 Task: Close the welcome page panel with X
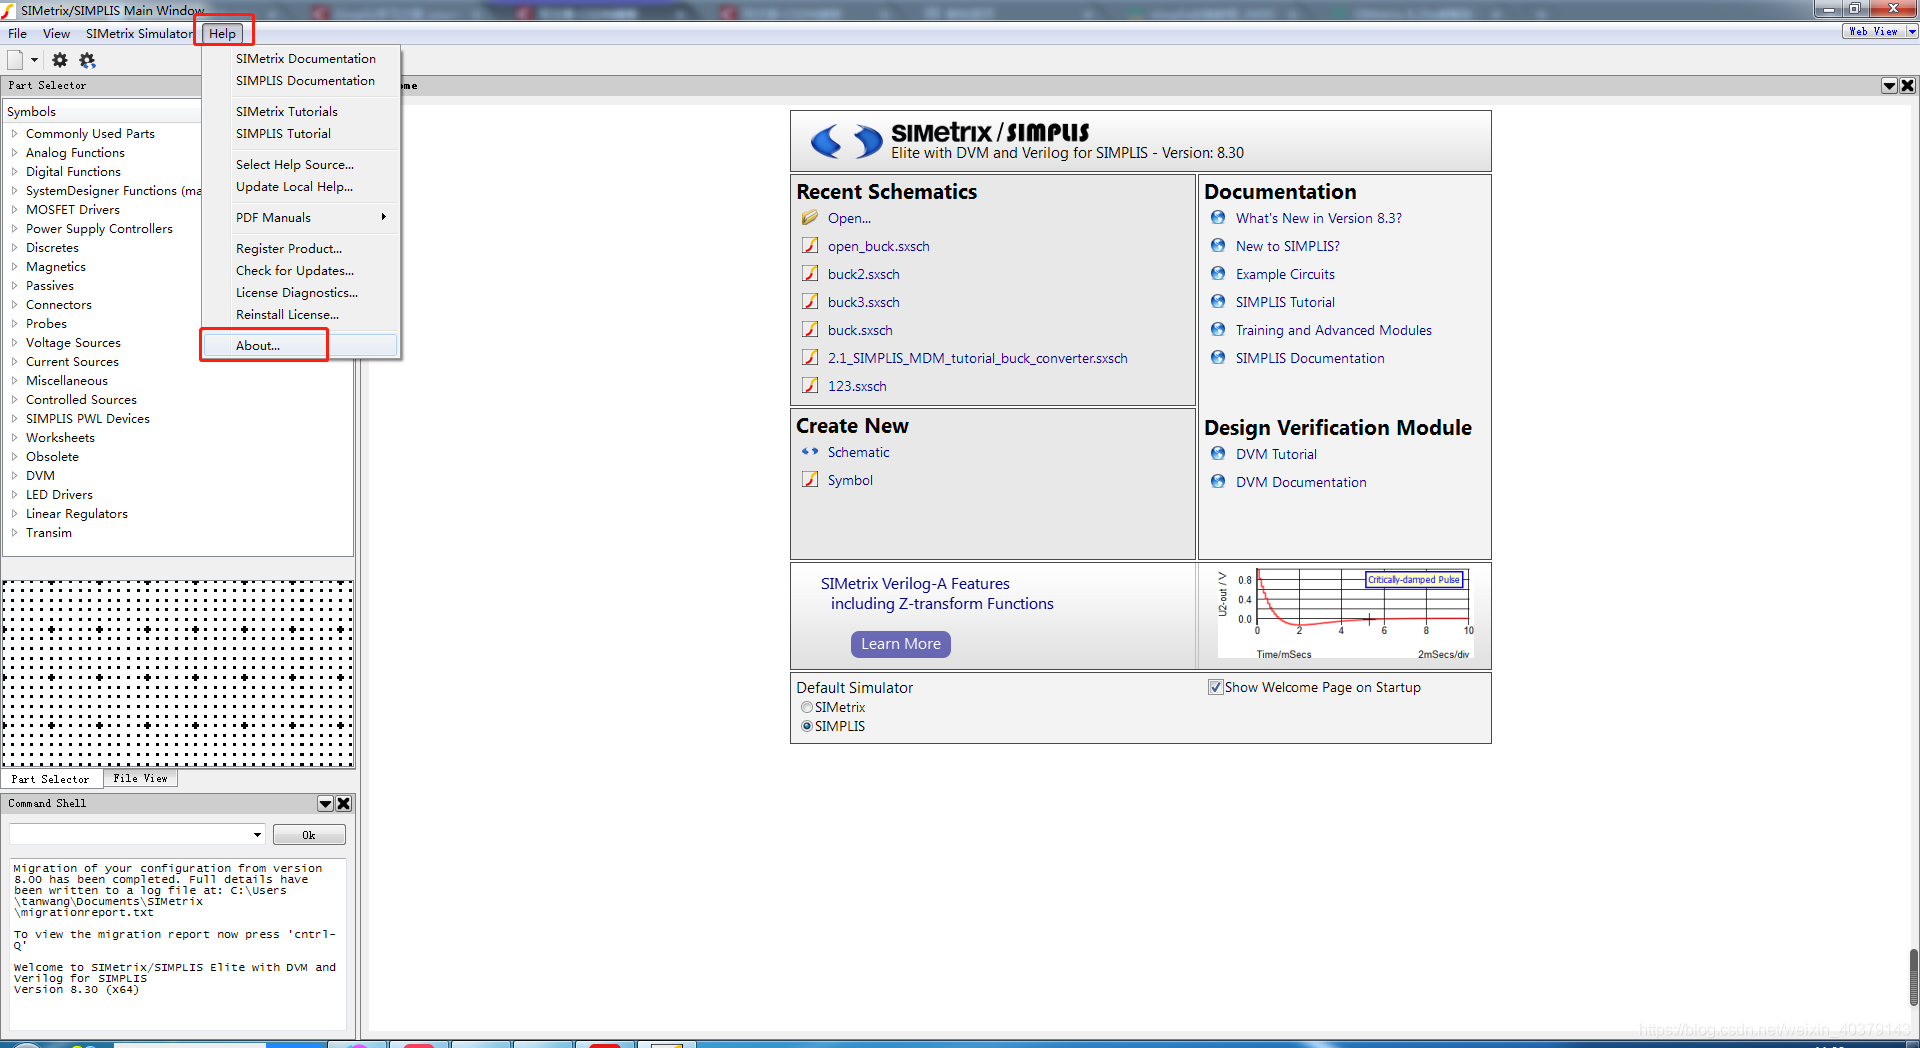click(1907, 86)
